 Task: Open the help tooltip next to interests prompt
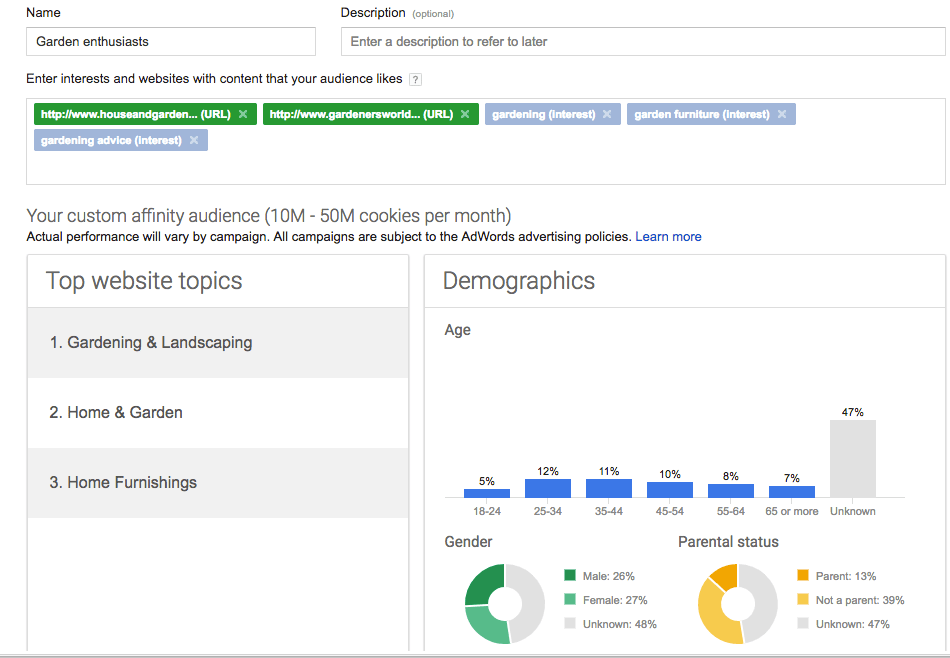[x=415, y=78]
